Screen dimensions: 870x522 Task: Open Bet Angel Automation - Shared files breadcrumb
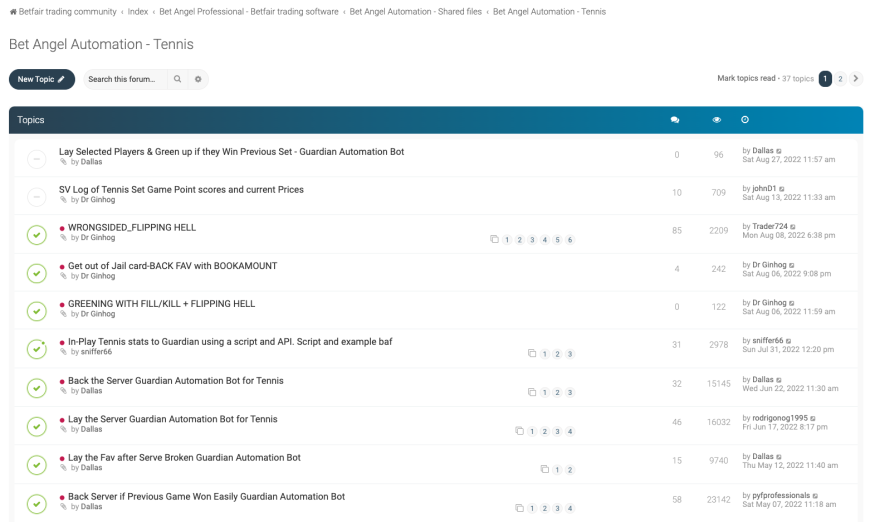(x=416, y=12)
